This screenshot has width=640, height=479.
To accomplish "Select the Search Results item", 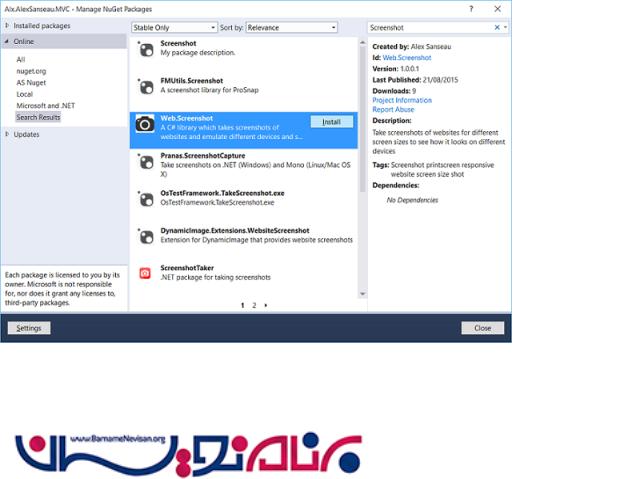I will pyautogui.click(x=38, y=117).
